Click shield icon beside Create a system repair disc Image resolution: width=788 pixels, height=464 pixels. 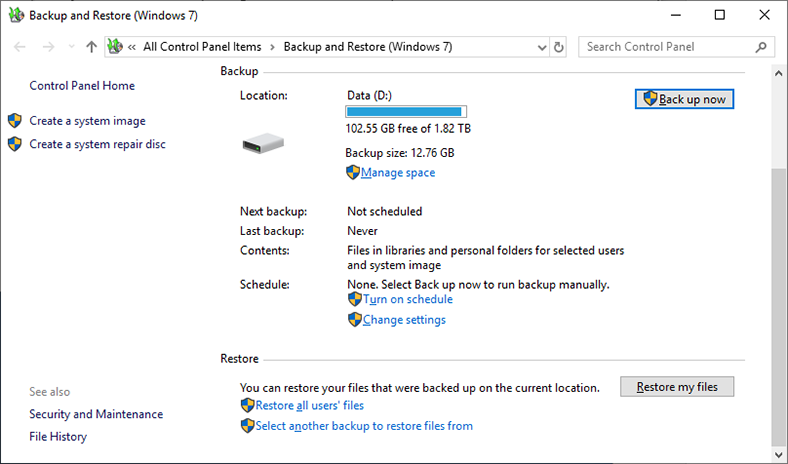coord(15,144)
